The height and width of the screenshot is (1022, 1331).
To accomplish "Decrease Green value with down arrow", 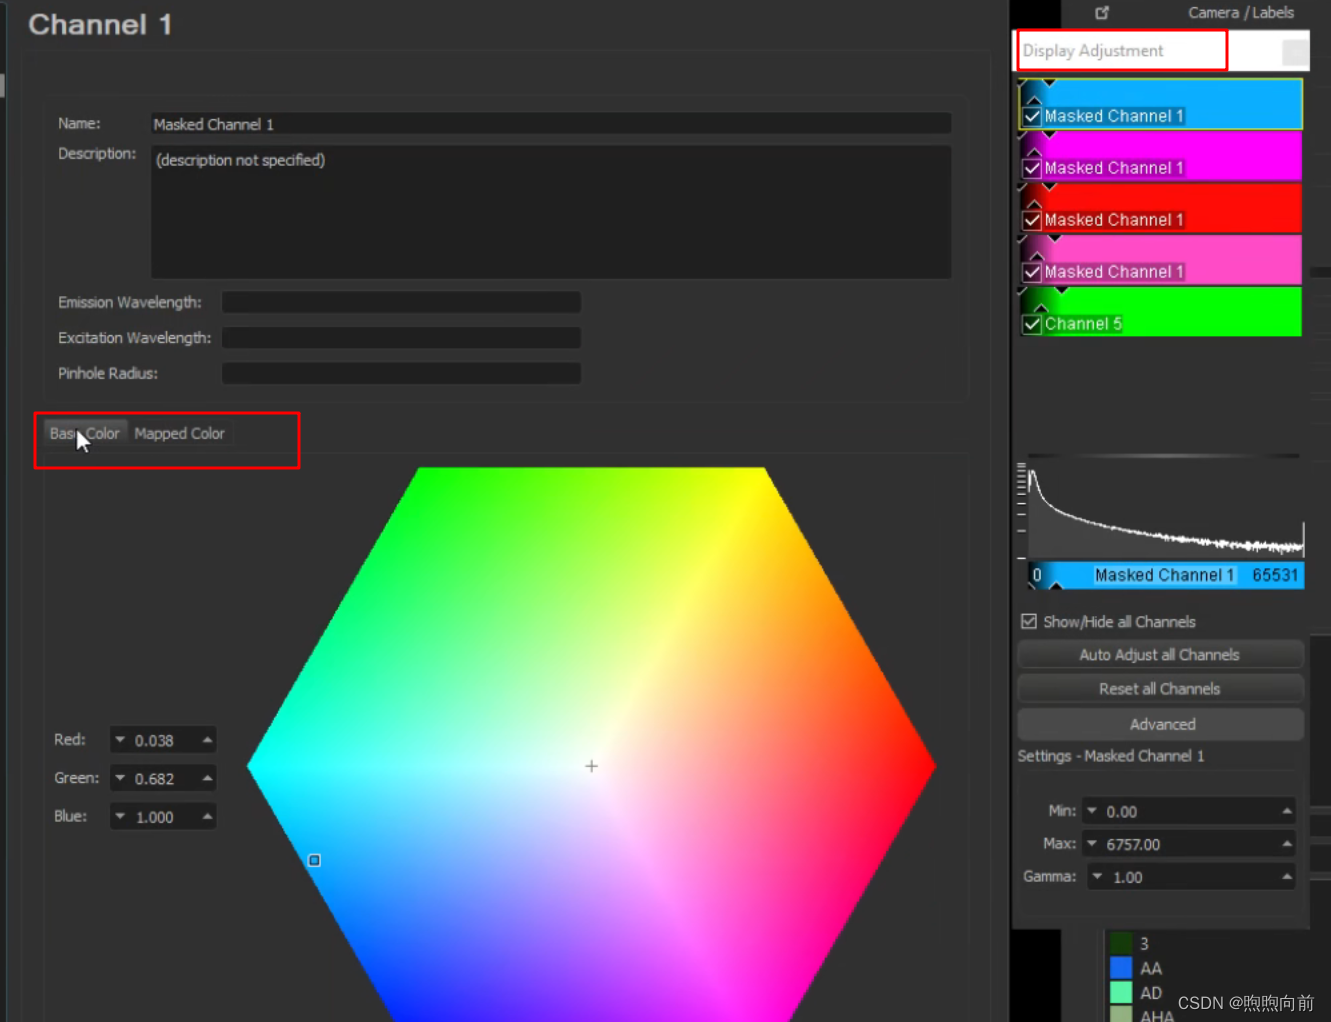I will click(120, 778).
